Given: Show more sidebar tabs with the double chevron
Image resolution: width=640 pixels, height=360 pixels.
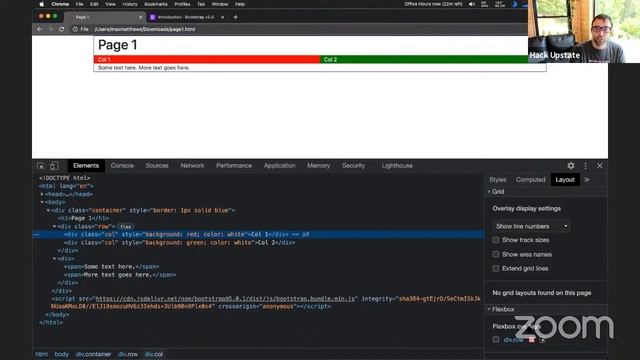Looking at the screenshot, I should pos(587,180).
